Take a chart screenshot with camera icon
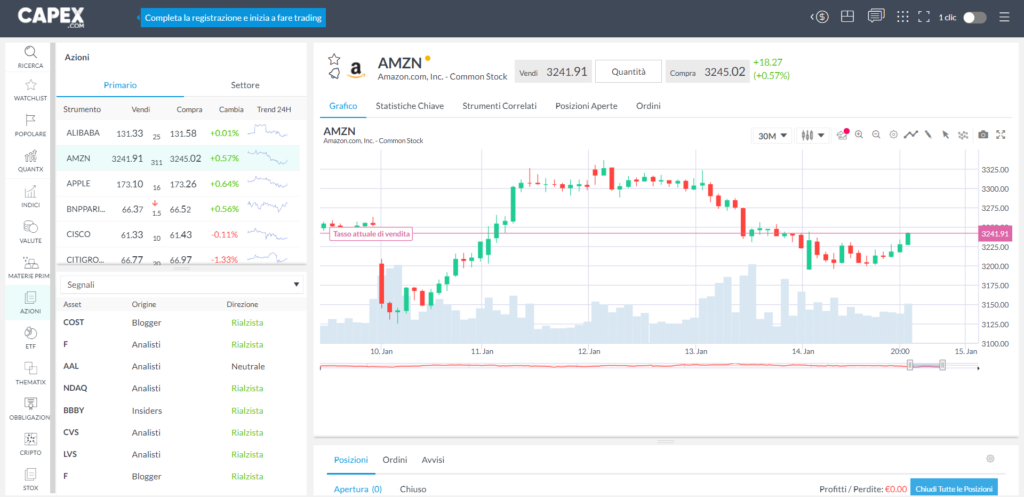 tap(983, 135)
